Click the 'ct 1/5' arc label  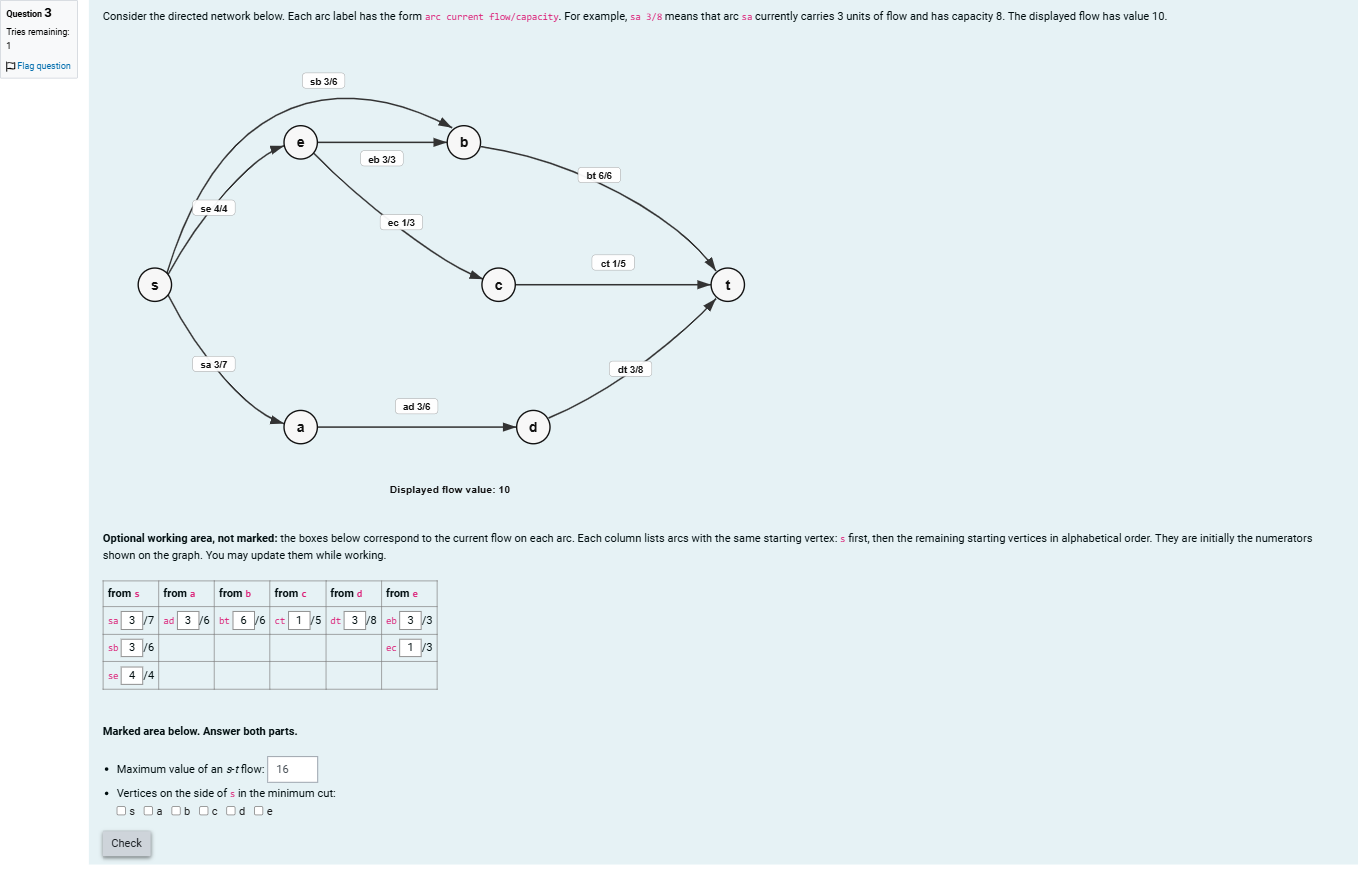[613, 263]
